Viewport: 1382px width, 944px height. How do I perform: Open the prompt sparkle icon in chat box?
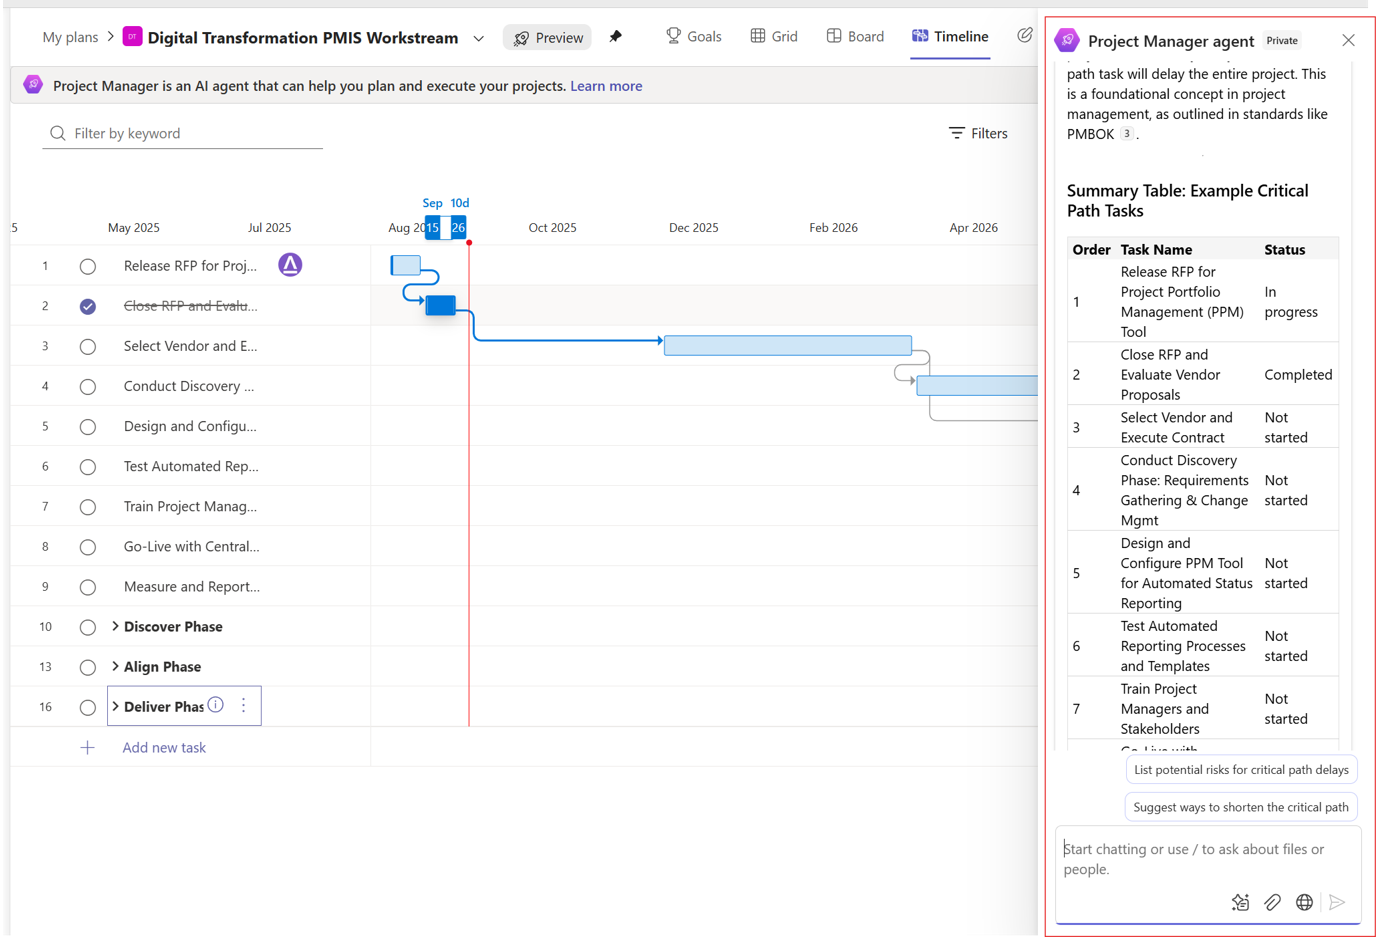(1240, 902)
